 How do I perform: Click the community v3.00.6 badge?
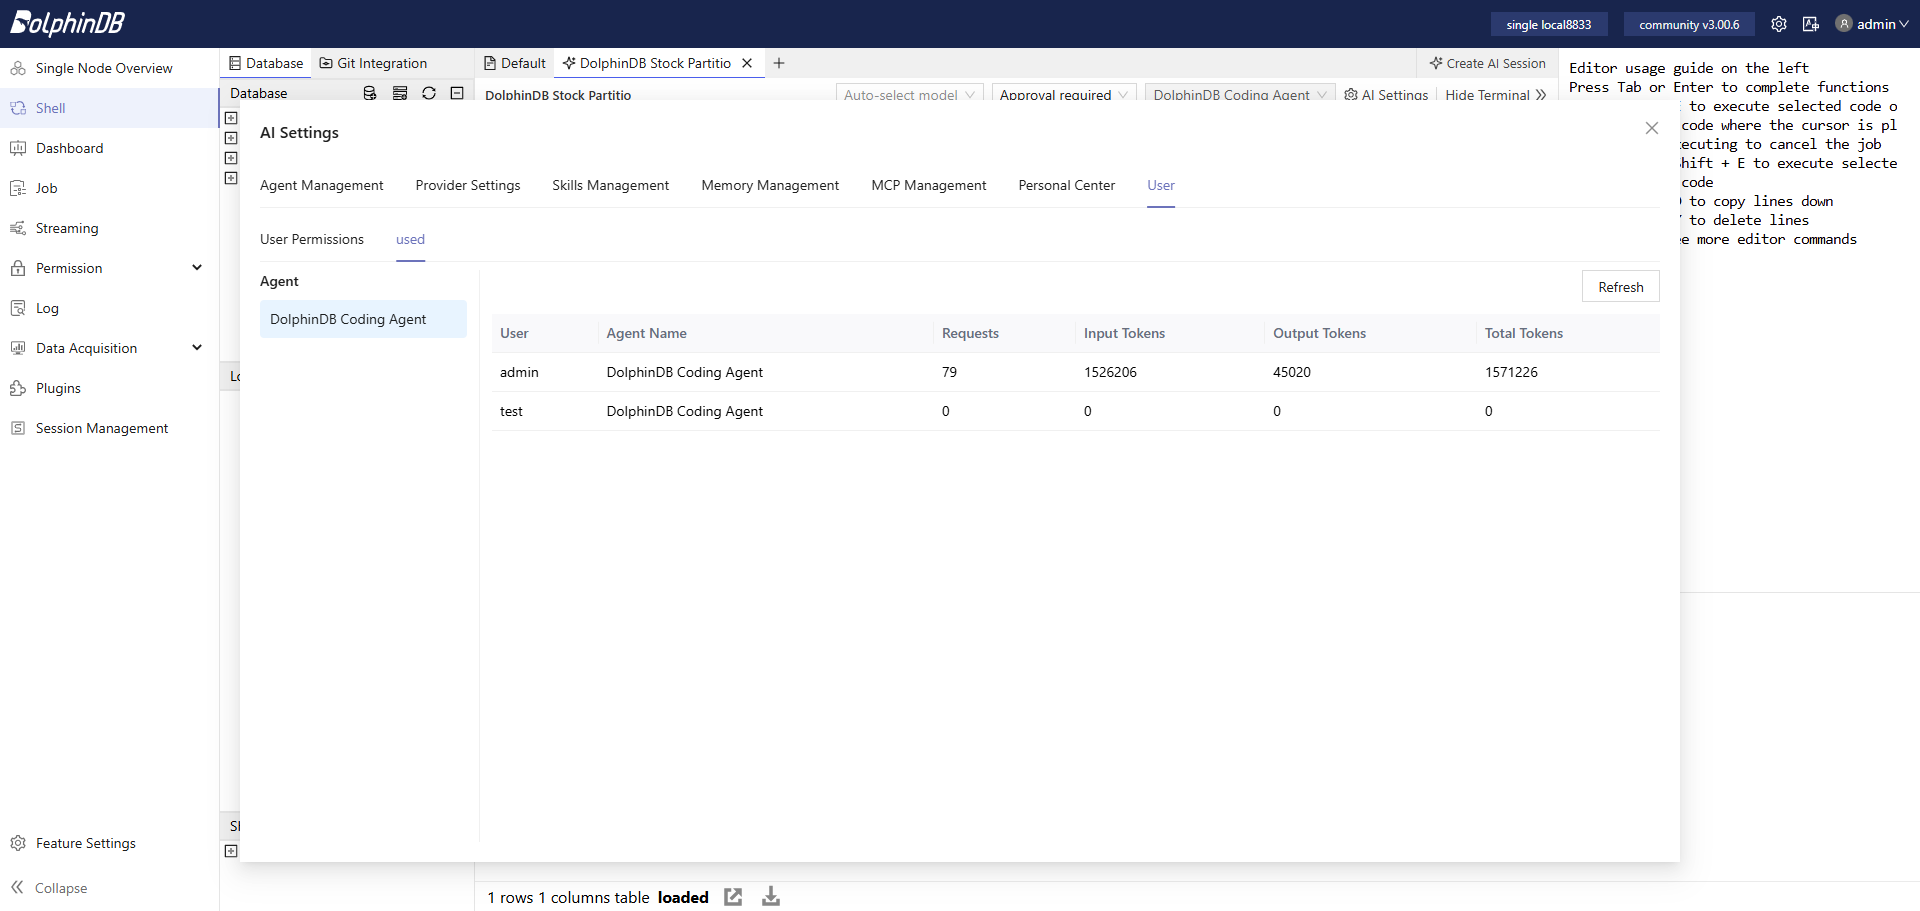coord(1689,24)
